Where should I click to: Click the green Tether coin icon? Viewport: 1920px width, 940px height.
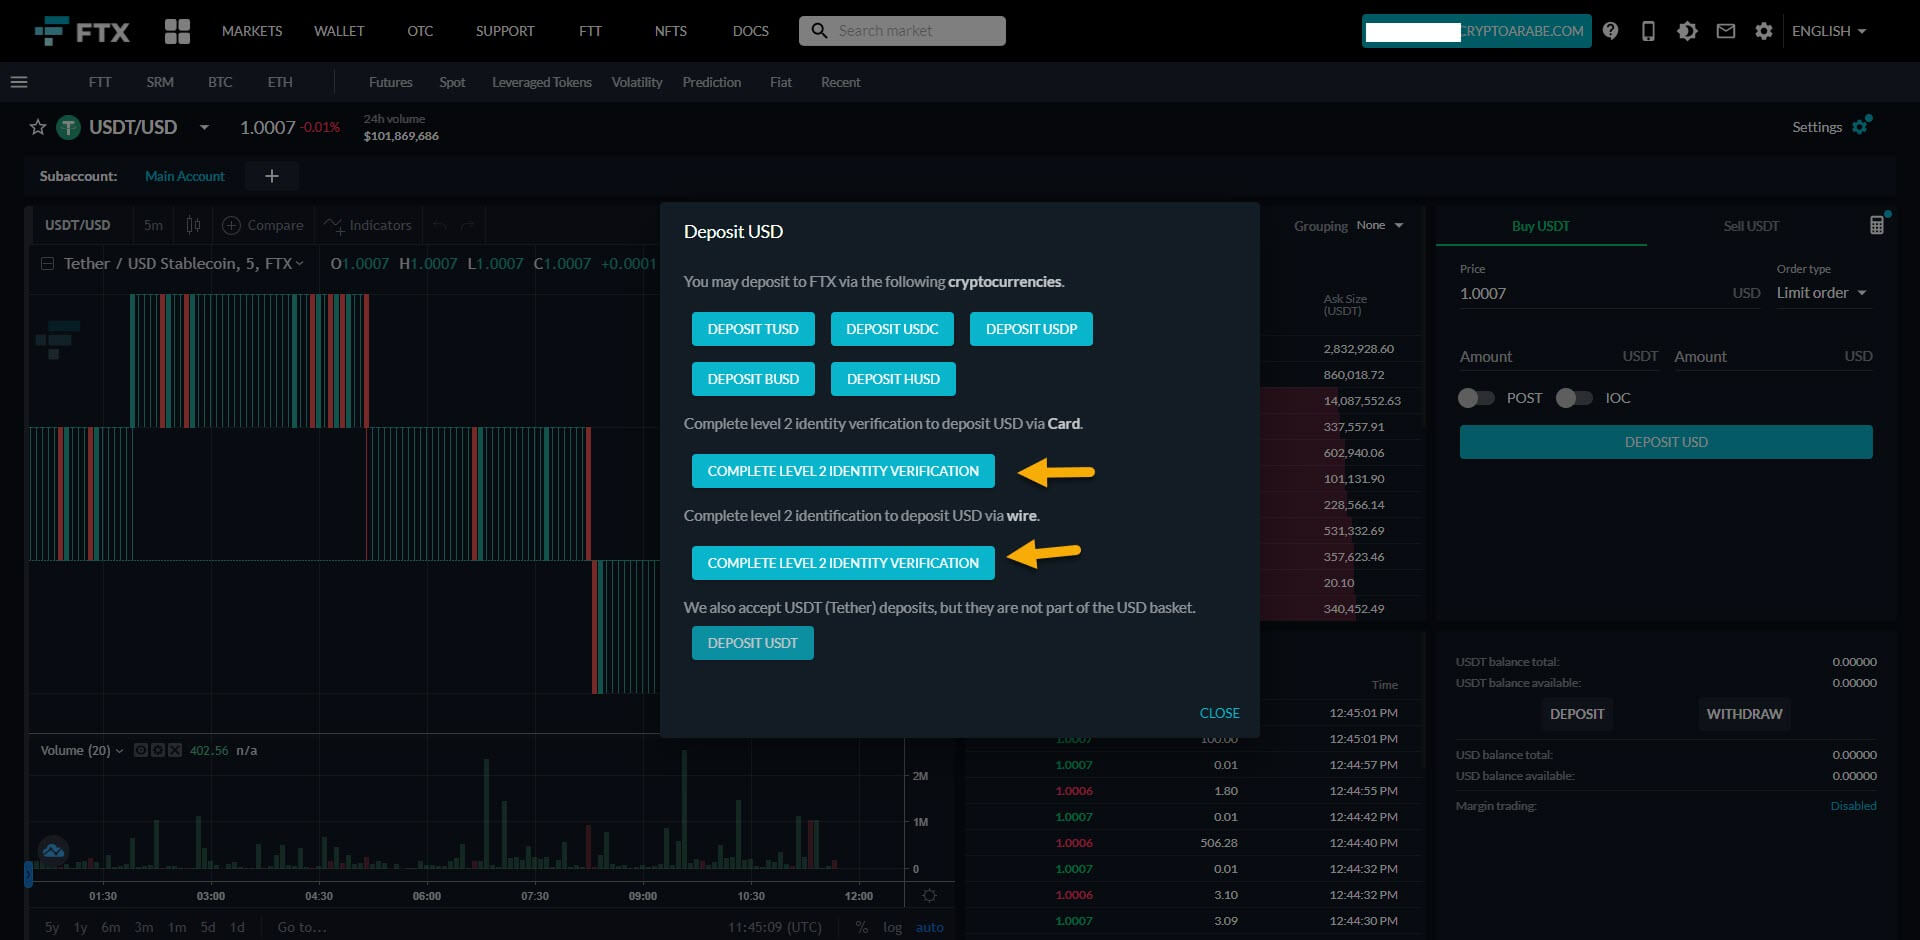click(x=68, y=127)
